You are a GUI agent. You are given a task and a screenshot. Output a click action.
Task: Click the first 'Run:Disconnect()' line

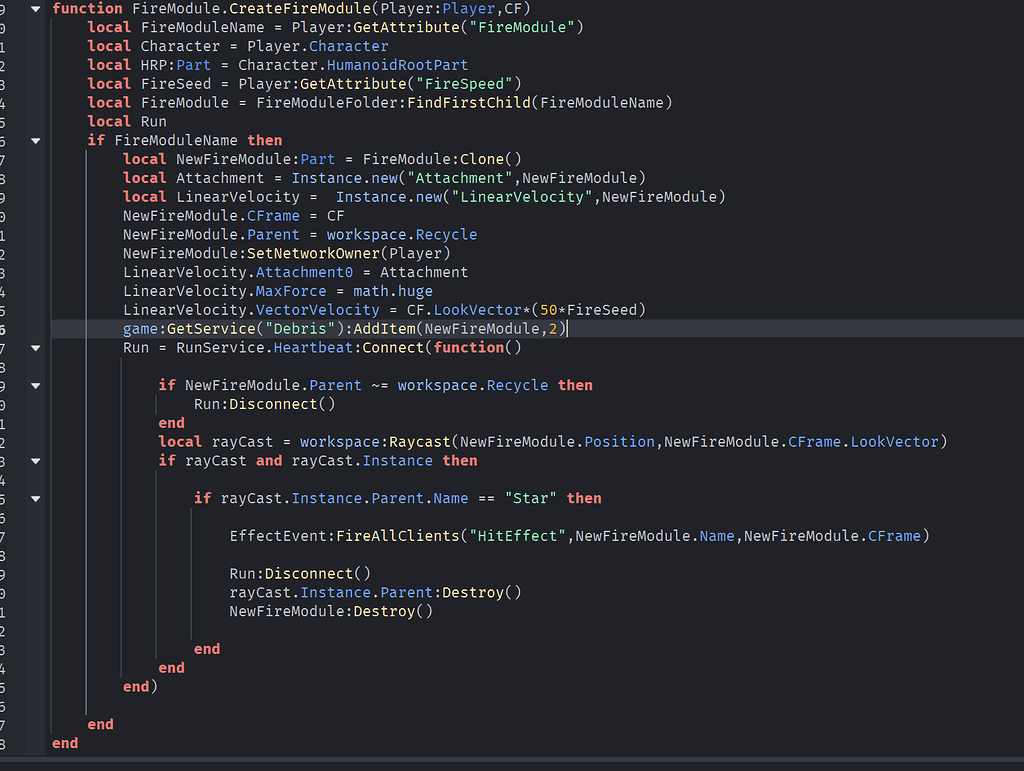(x=264, y=405)
